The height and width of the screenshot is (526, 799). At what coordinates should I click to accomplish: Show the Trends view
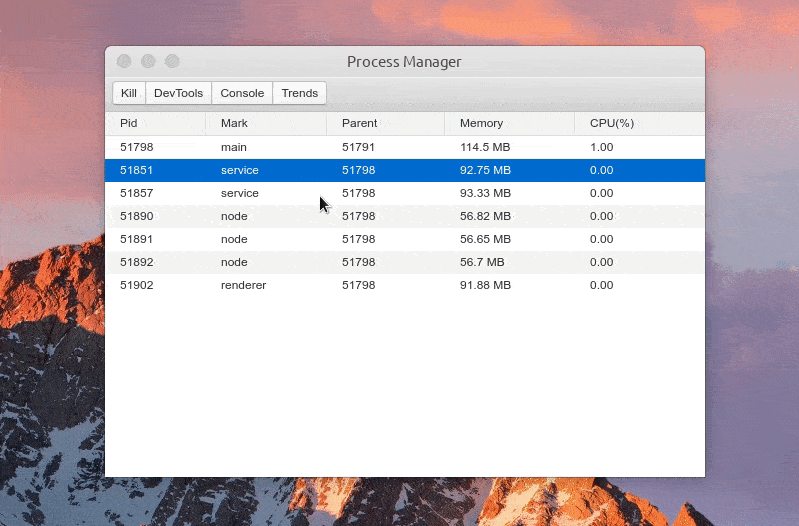coord(300,93)
